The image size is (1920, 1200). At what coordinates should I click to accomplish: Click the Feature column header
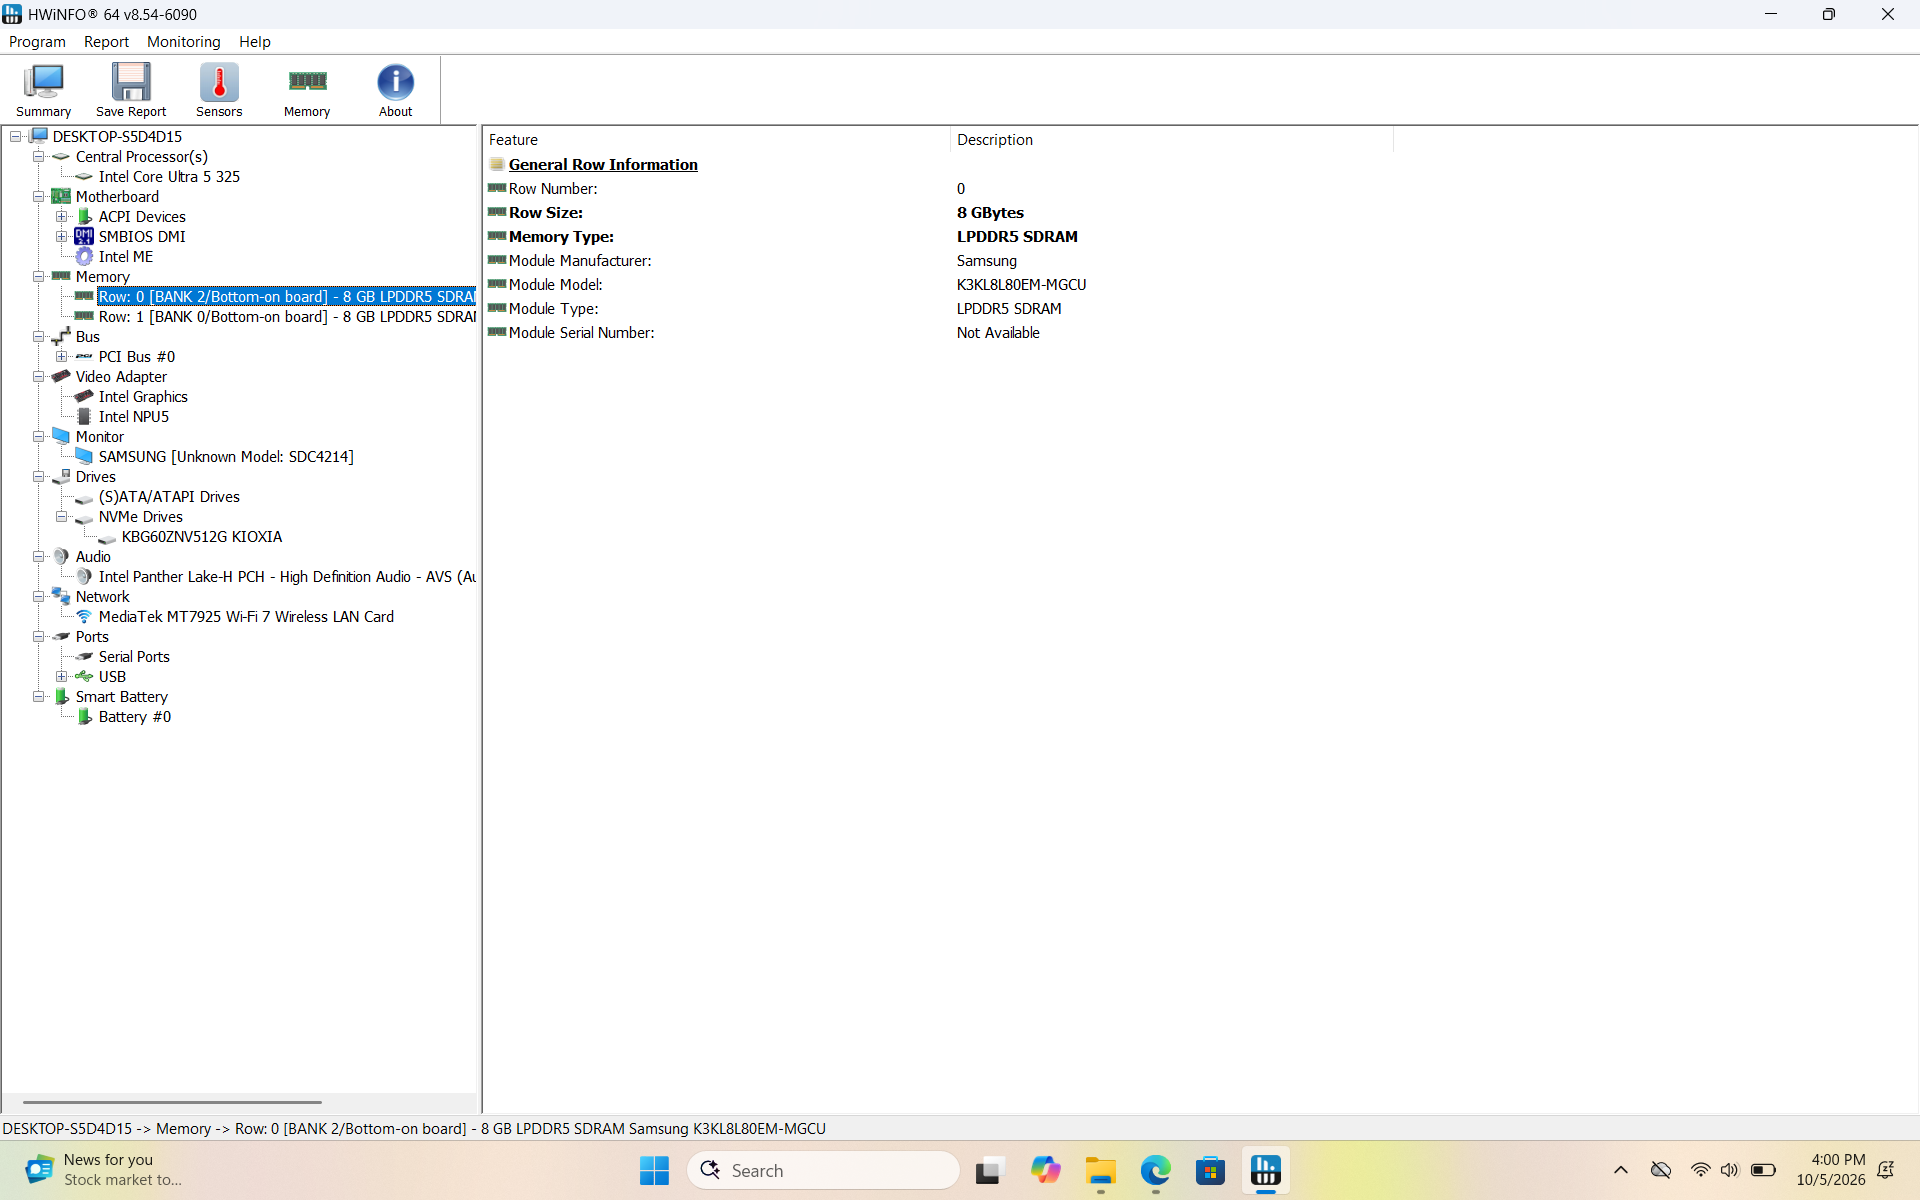click(716, 140)
